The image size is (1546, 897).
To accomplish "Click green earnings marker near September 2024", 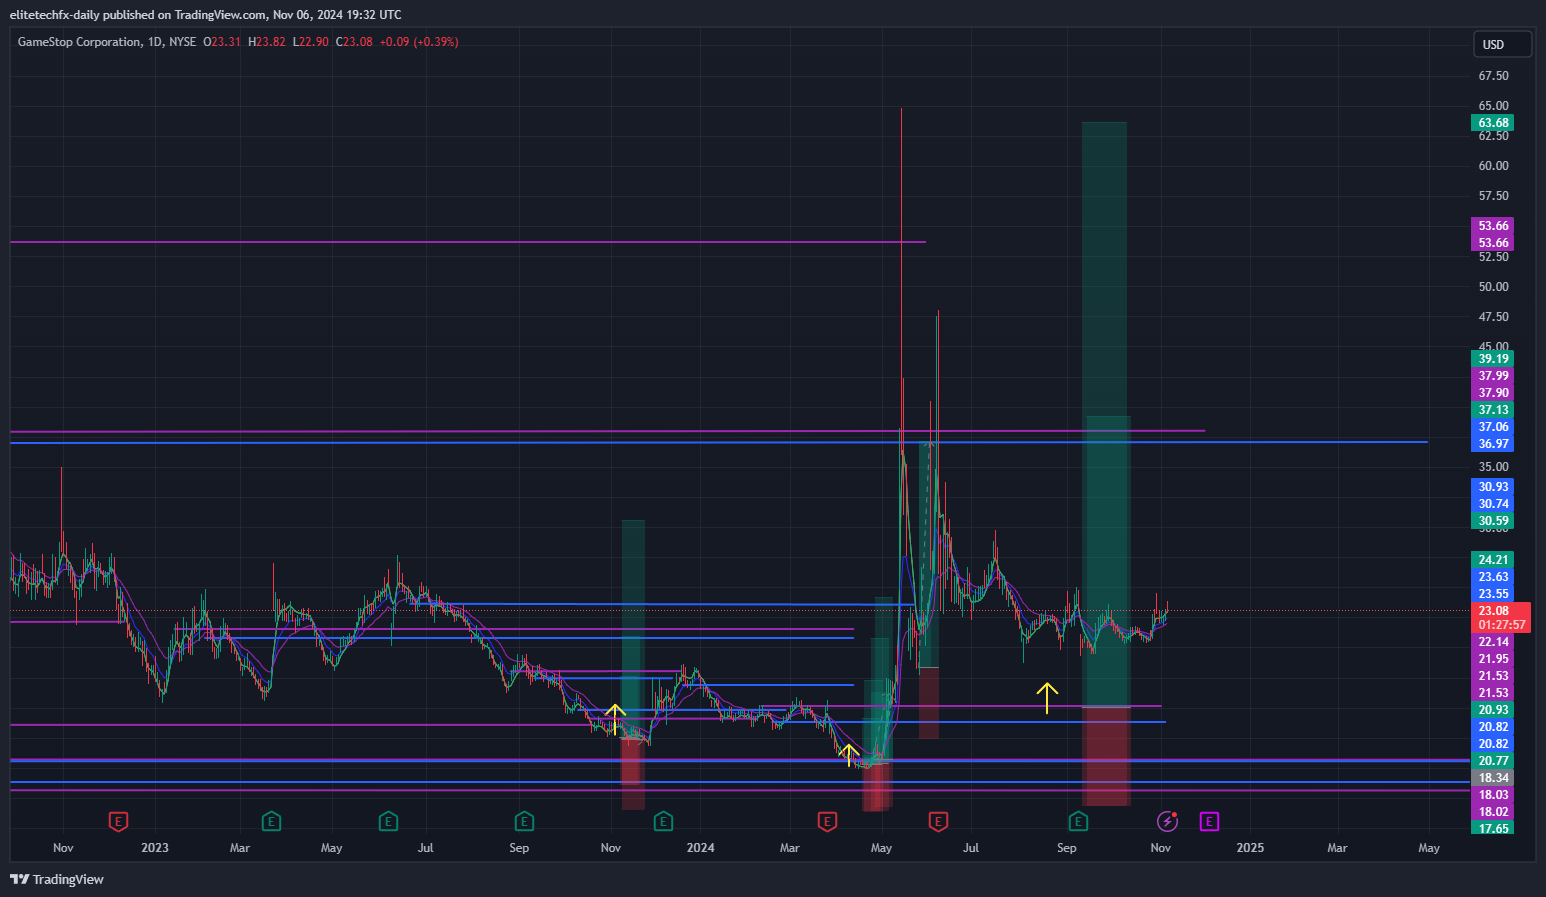I will tap(1077, 822).
